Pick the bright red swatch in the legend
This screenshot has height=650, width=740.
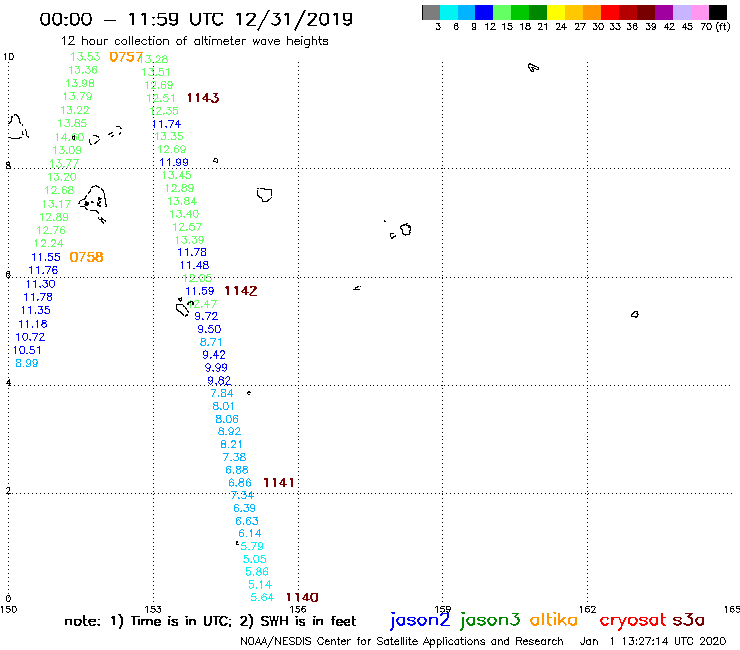609,12
